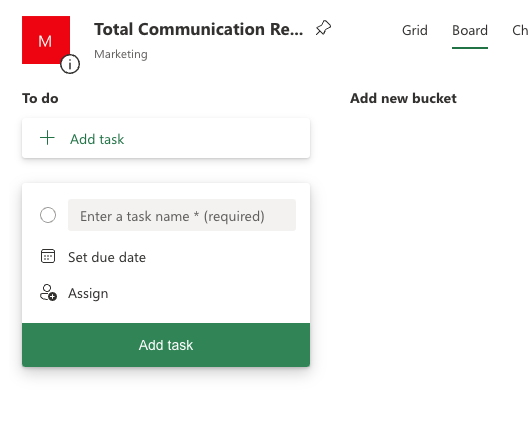Click the red M plan logo tile
Screen dimensions: 528x425
coord(46,40)
